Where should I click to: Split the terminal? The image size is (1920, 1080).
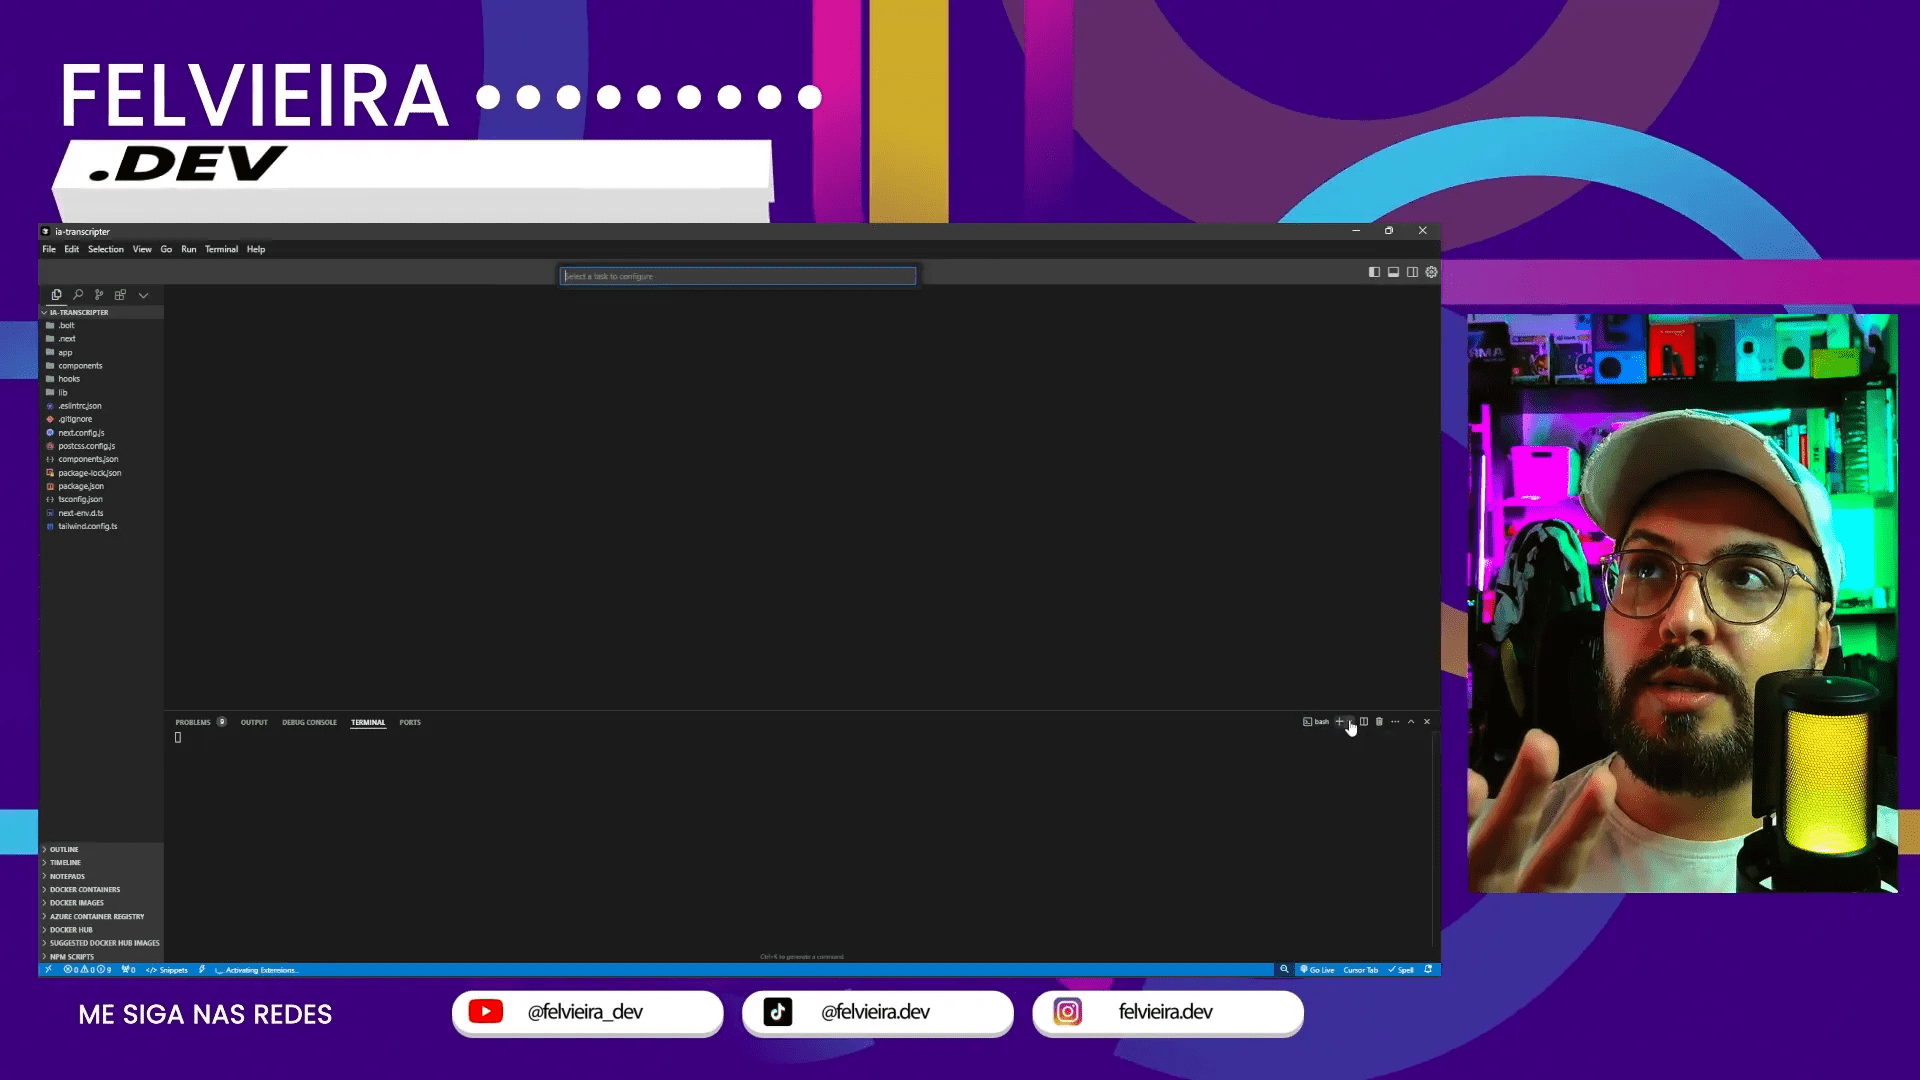click(1364, 722)
